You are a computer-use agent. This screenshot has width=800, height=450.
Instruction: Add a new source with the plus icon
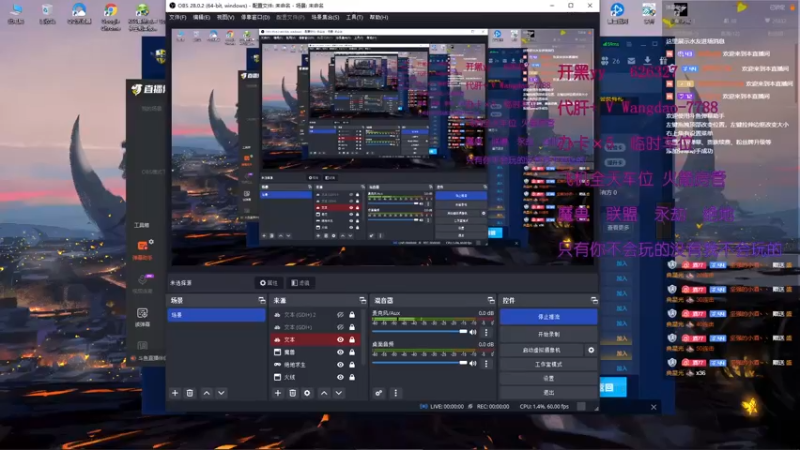(278, 393)
